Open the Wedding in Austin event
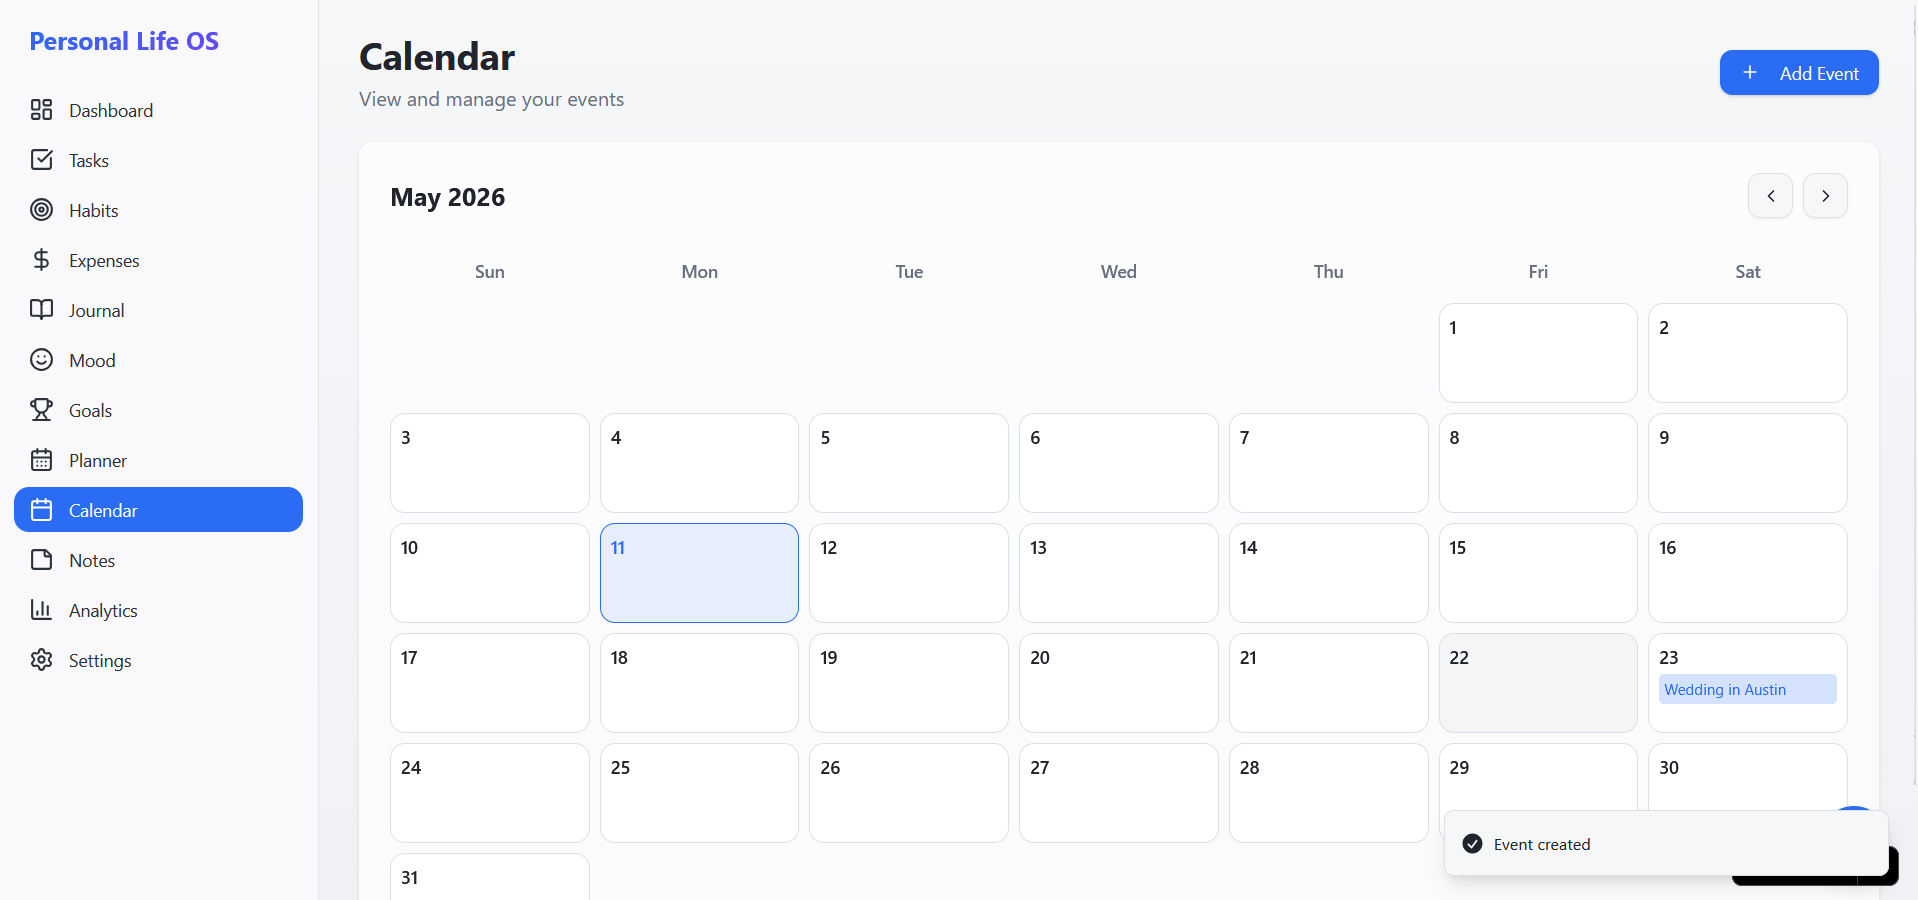The height and width of the screenshot is (900, 1918). [1747, 689]
